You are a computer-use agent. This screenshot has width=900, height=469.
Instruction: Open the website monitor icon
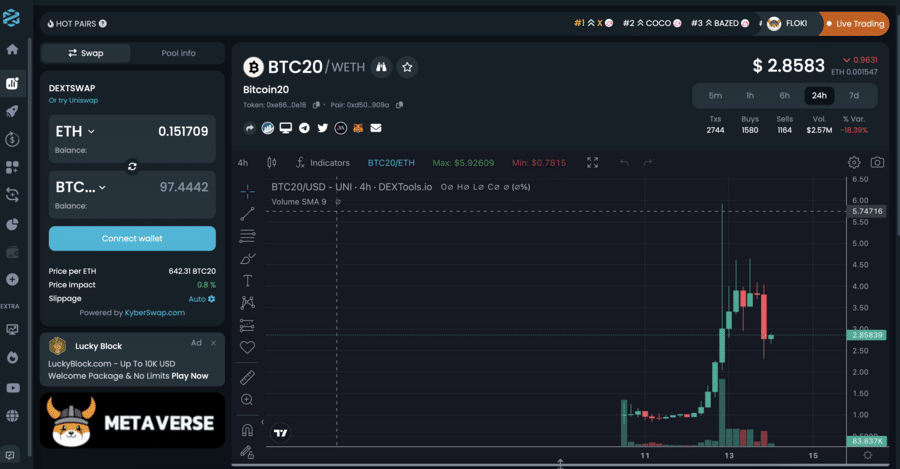click(286, 128)
